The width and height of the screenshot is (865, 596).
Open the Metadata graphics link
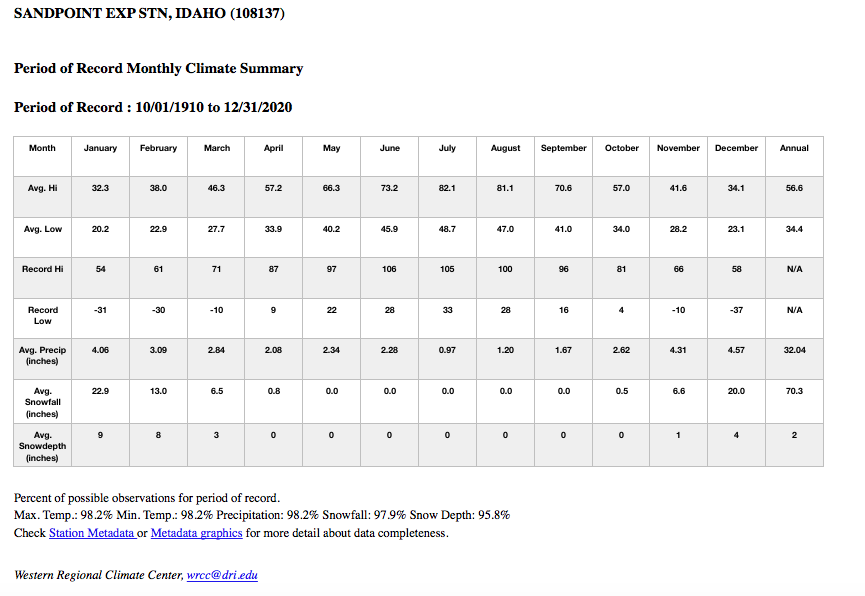pyautogui.click(x=196, y=533)
